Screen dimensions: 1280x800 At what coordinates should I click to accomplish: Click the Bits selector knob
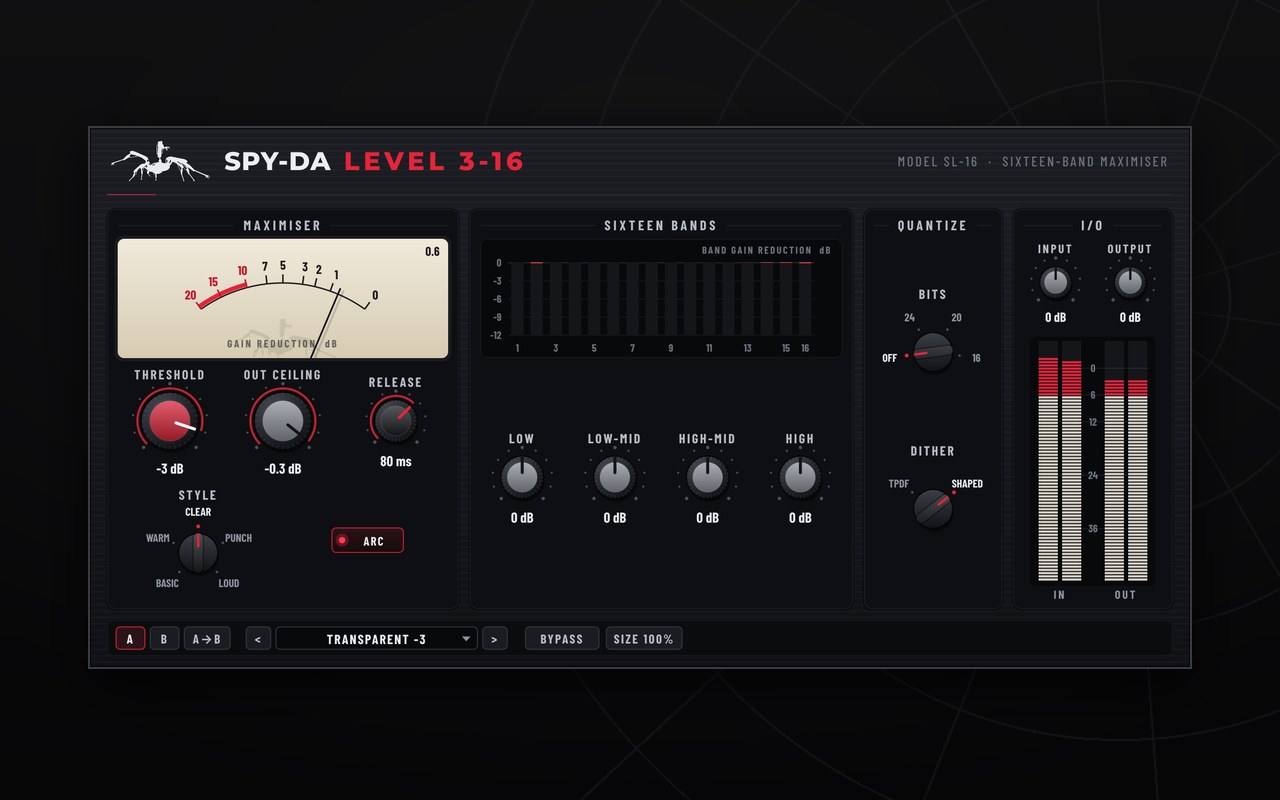(933, 352)
